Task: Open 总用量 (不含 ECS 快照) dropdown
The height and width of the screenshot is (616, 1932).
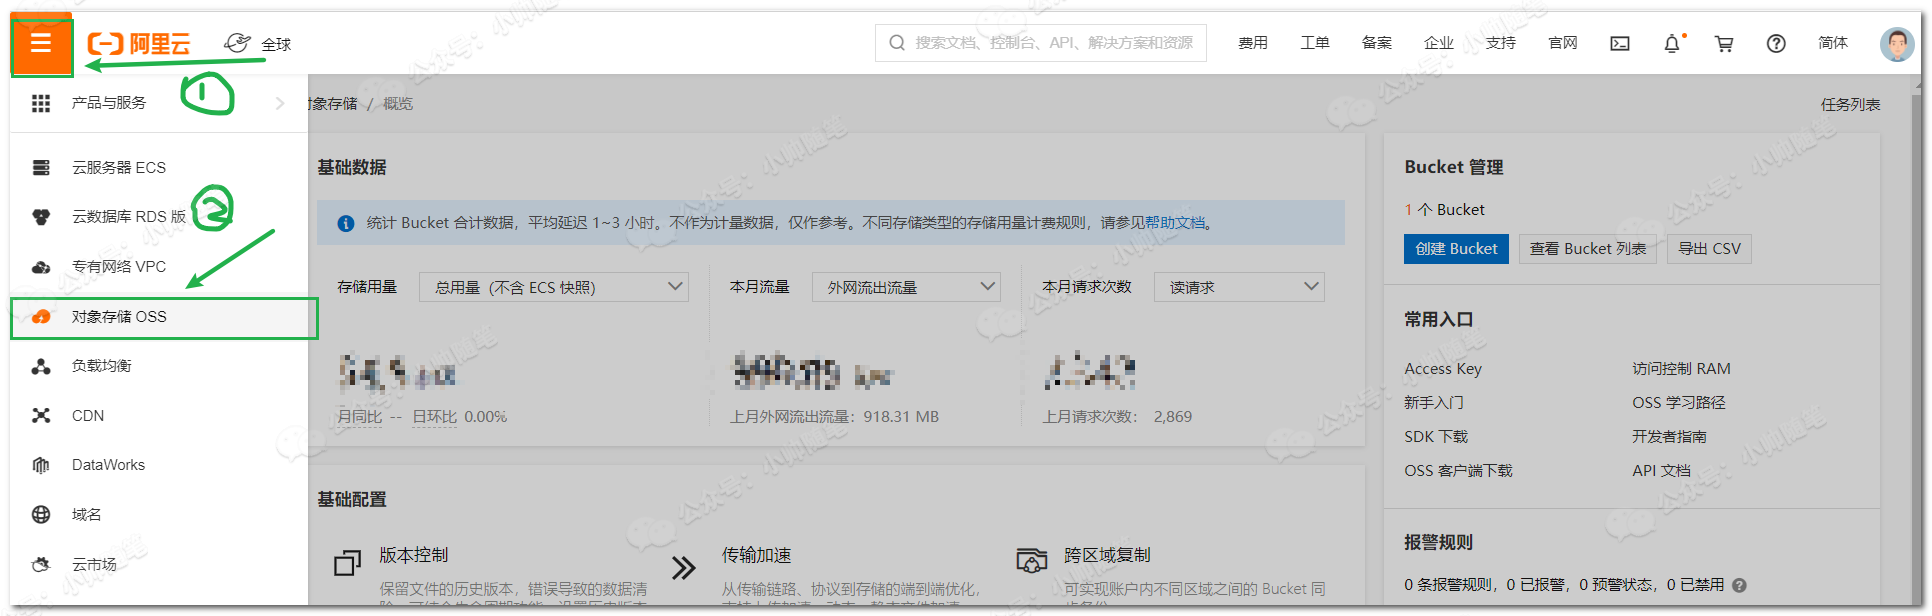Action: pos(553,287)
